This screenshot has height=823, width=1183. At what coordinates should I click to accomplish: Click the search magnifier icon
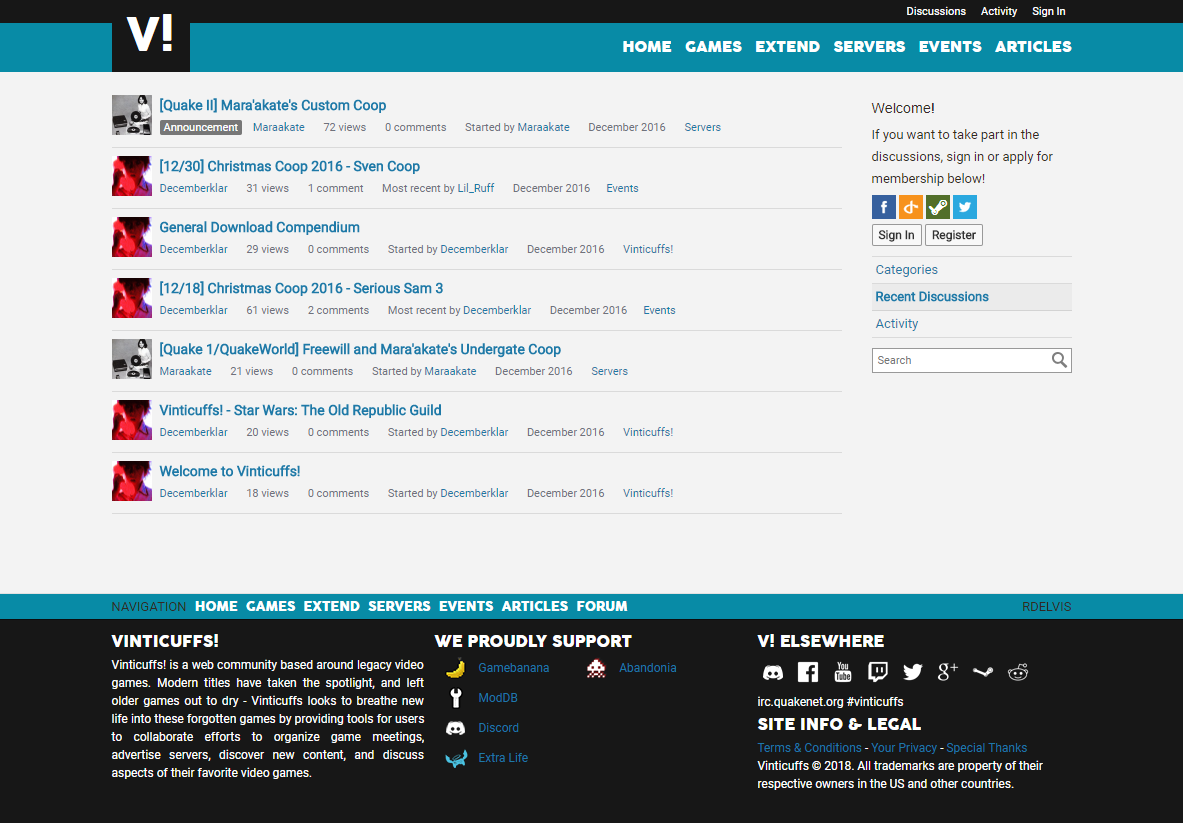coord(1059,360)
